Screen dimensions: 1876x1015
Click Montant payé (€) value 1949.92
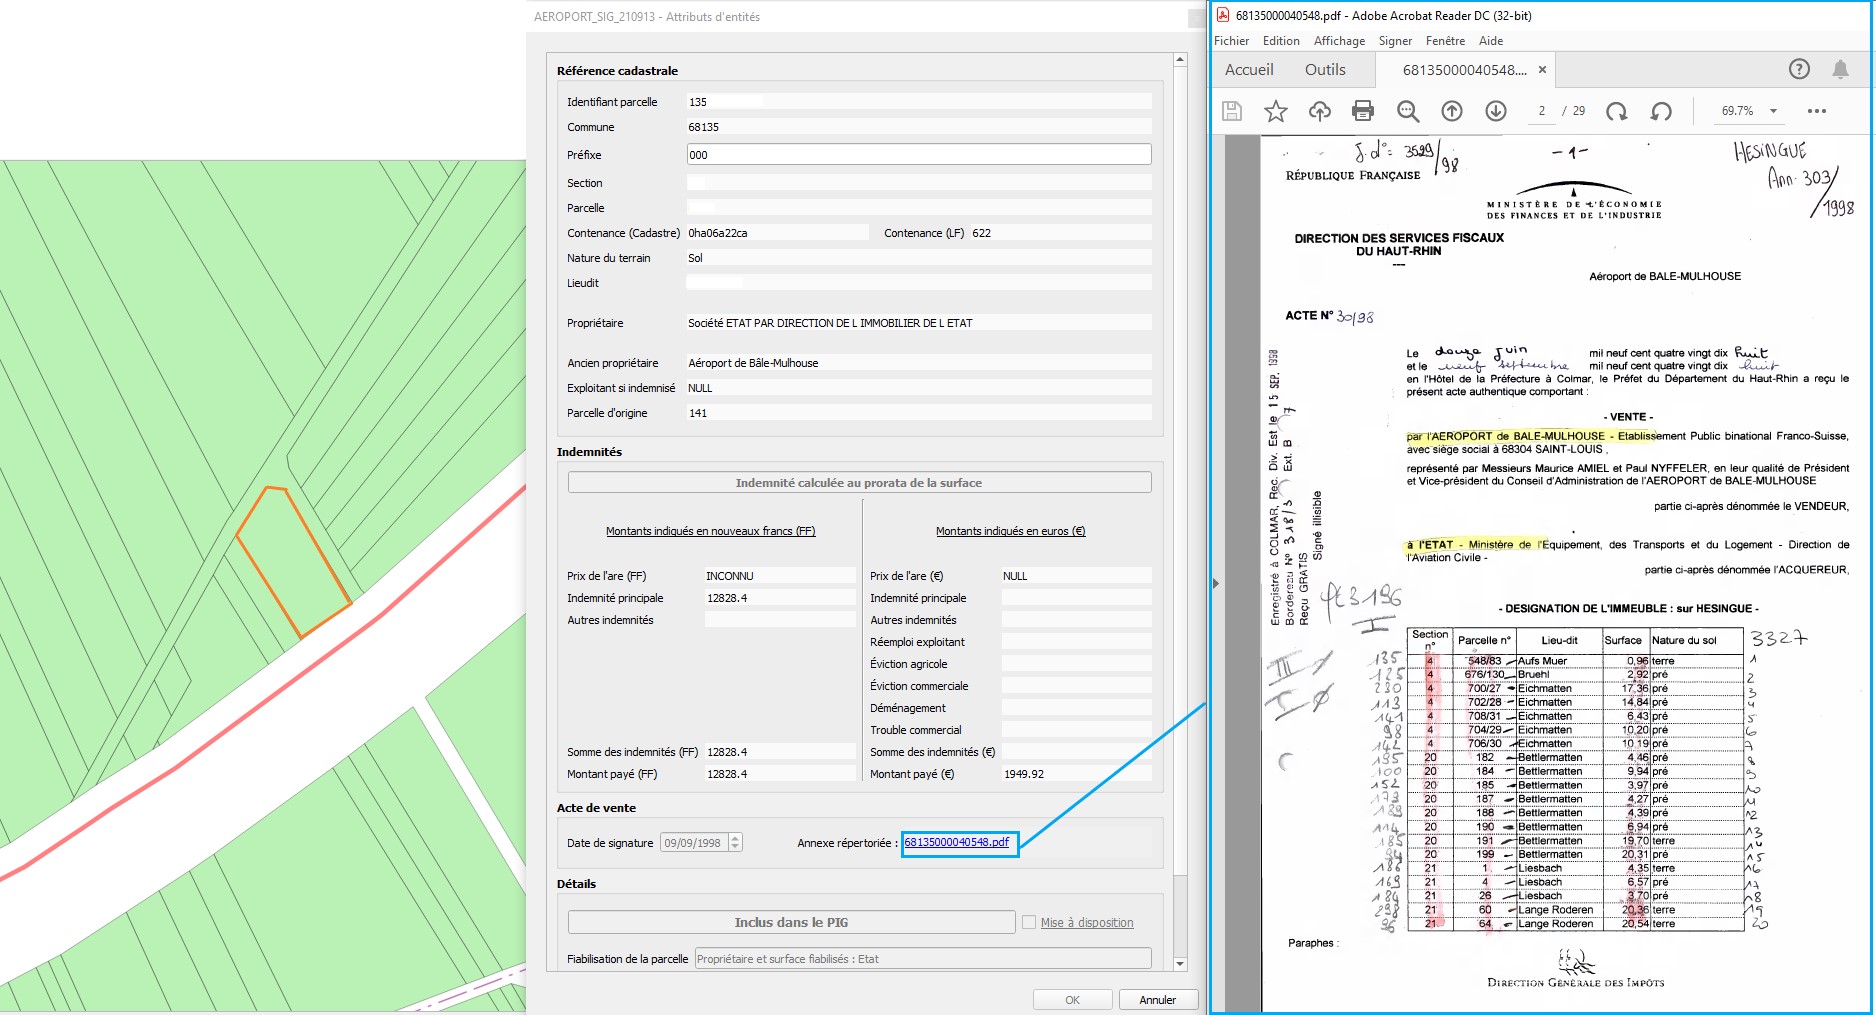[x=1076, y=774]
